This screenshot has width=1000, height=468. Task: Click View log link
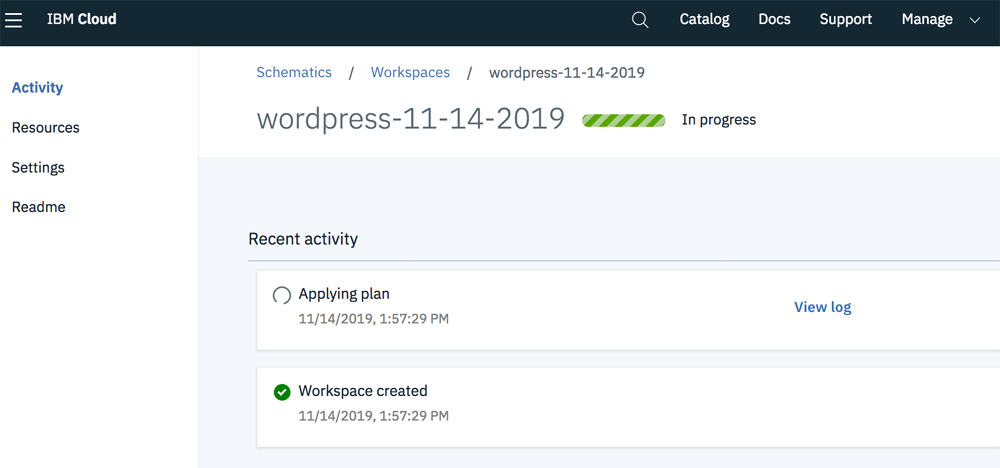pyautogui.click(x=822, y=307)
